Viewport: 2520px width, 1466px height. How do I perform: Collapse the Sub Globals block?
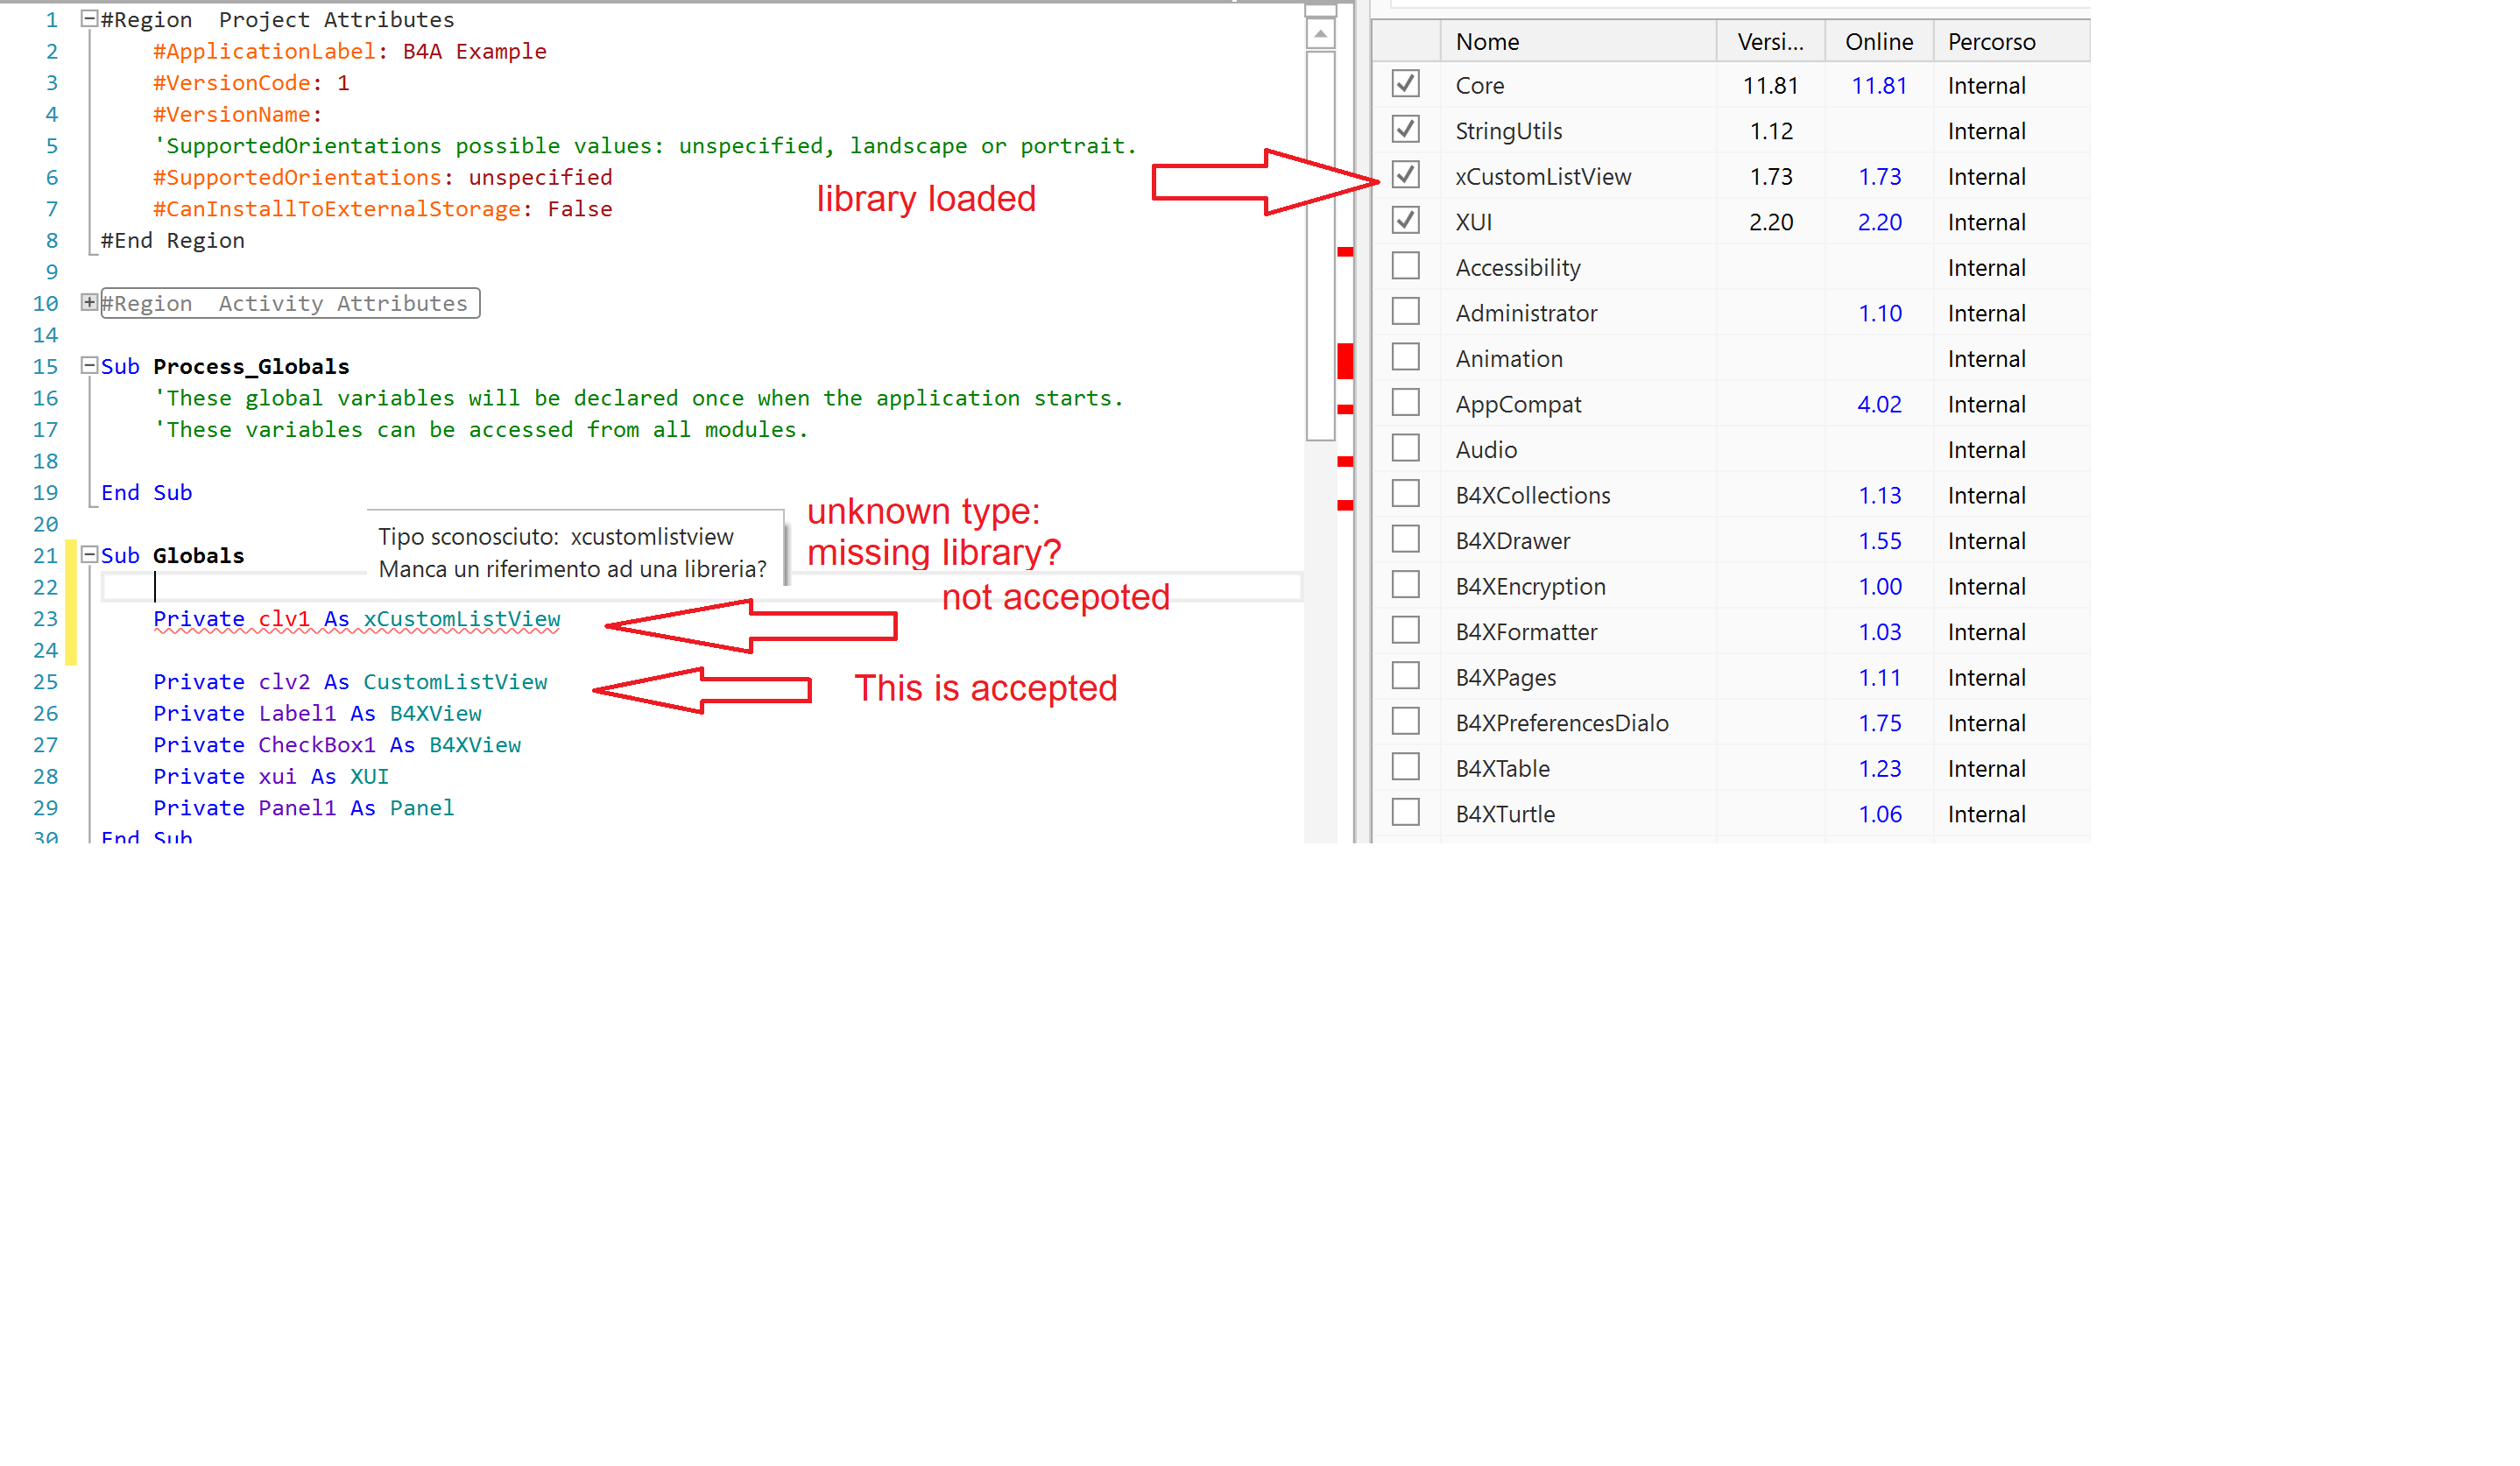click(89, 554)
